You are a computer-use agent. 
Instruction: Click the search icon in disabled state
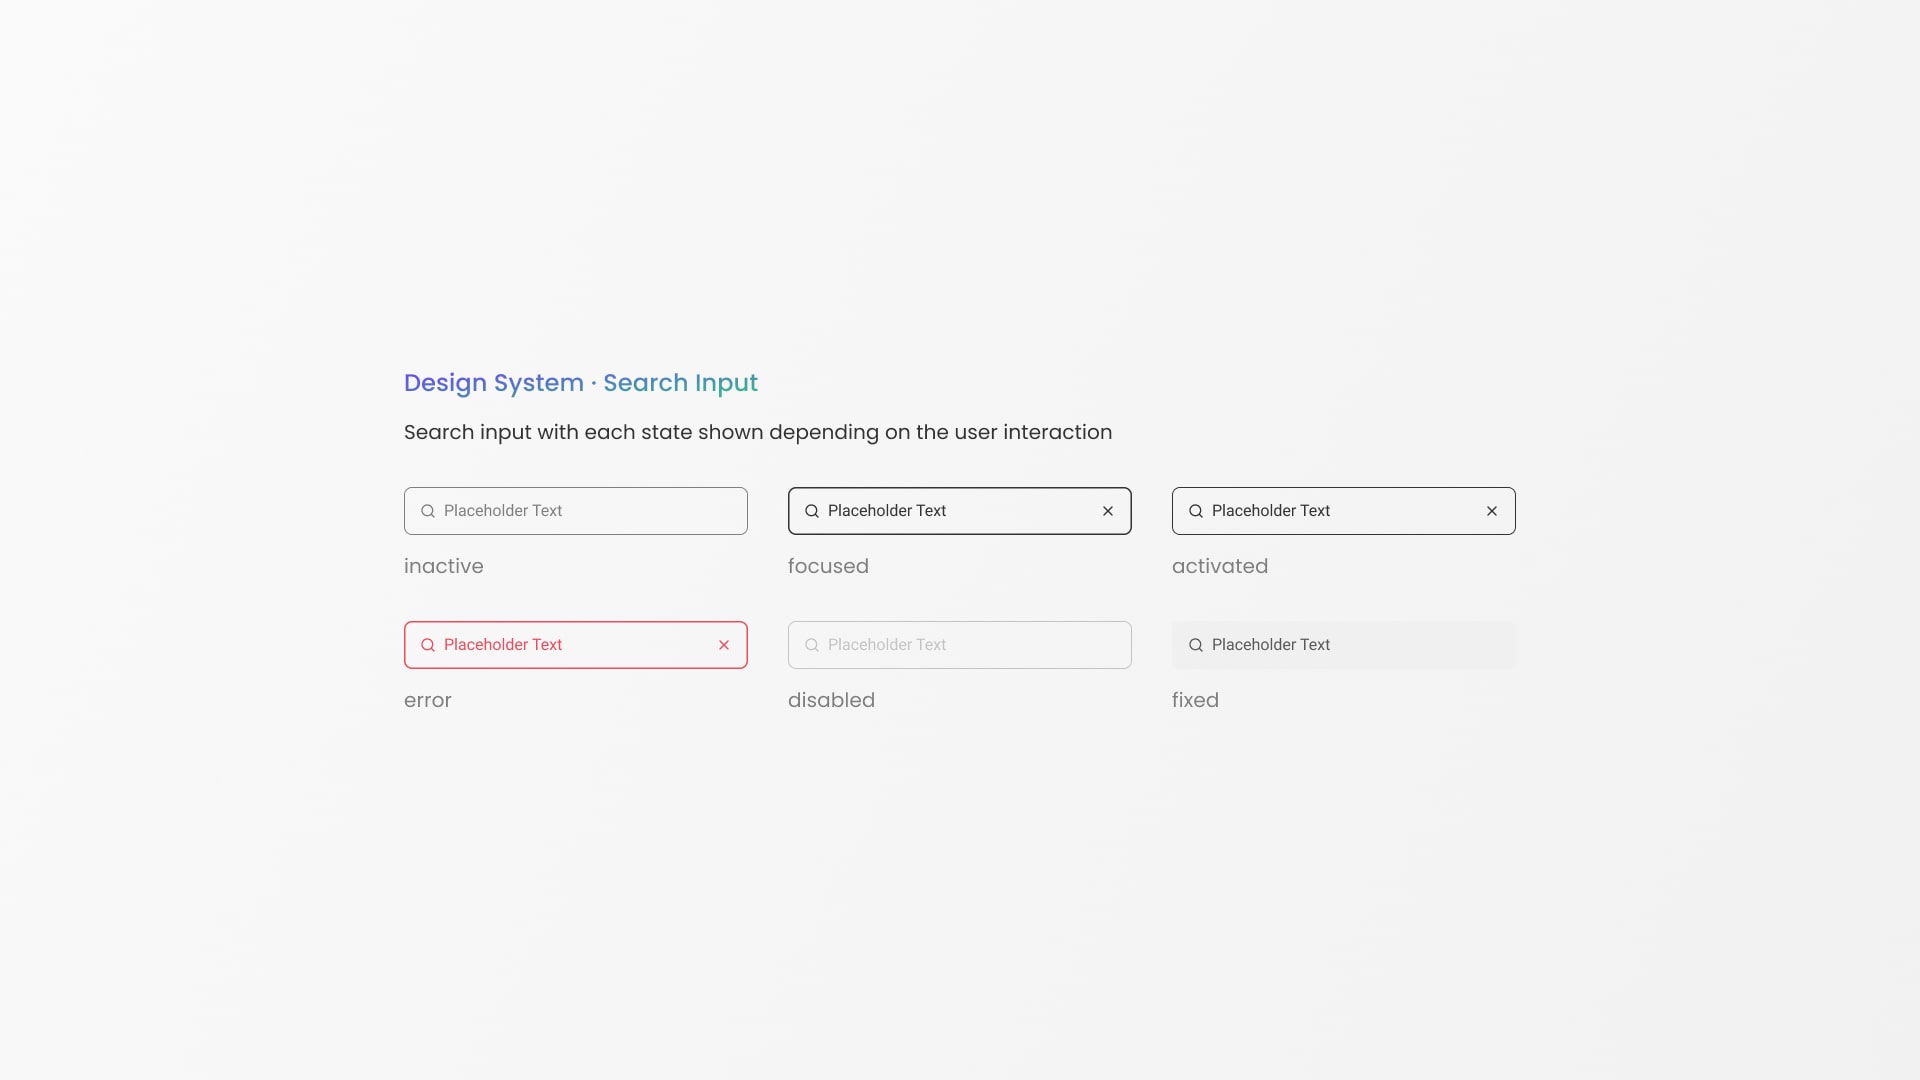[x=811, y=645]
